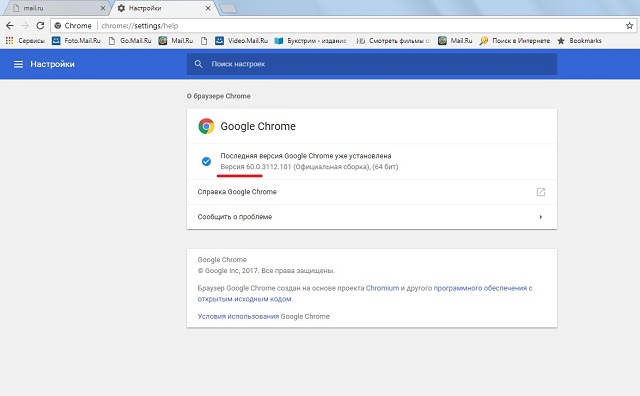The image size is (640, 396).
Task: Click the magnifier icon in the settings search
Action: click(198, 64)
